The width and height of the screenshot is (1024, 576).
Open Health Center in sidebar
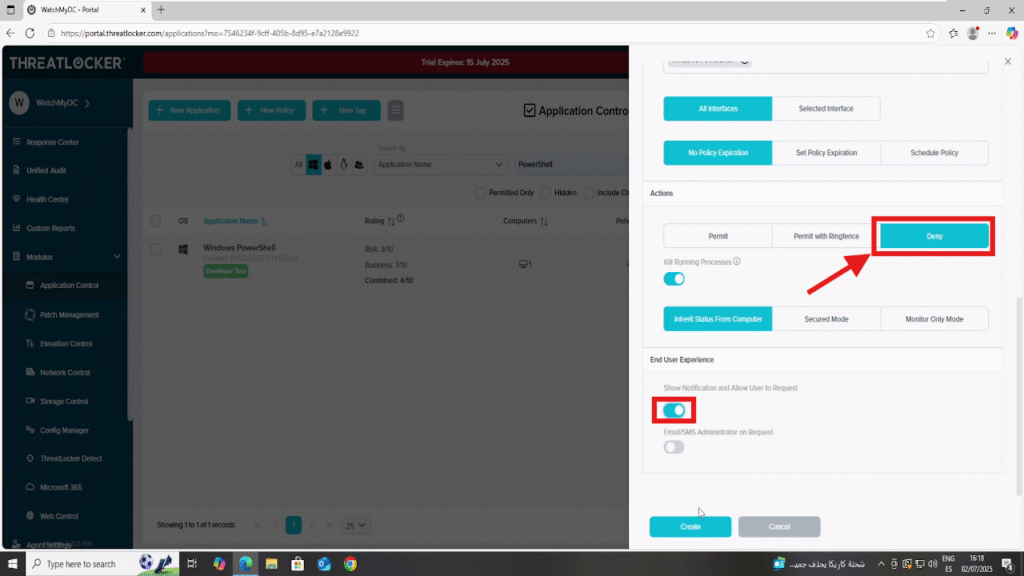(x=47, y=199)
